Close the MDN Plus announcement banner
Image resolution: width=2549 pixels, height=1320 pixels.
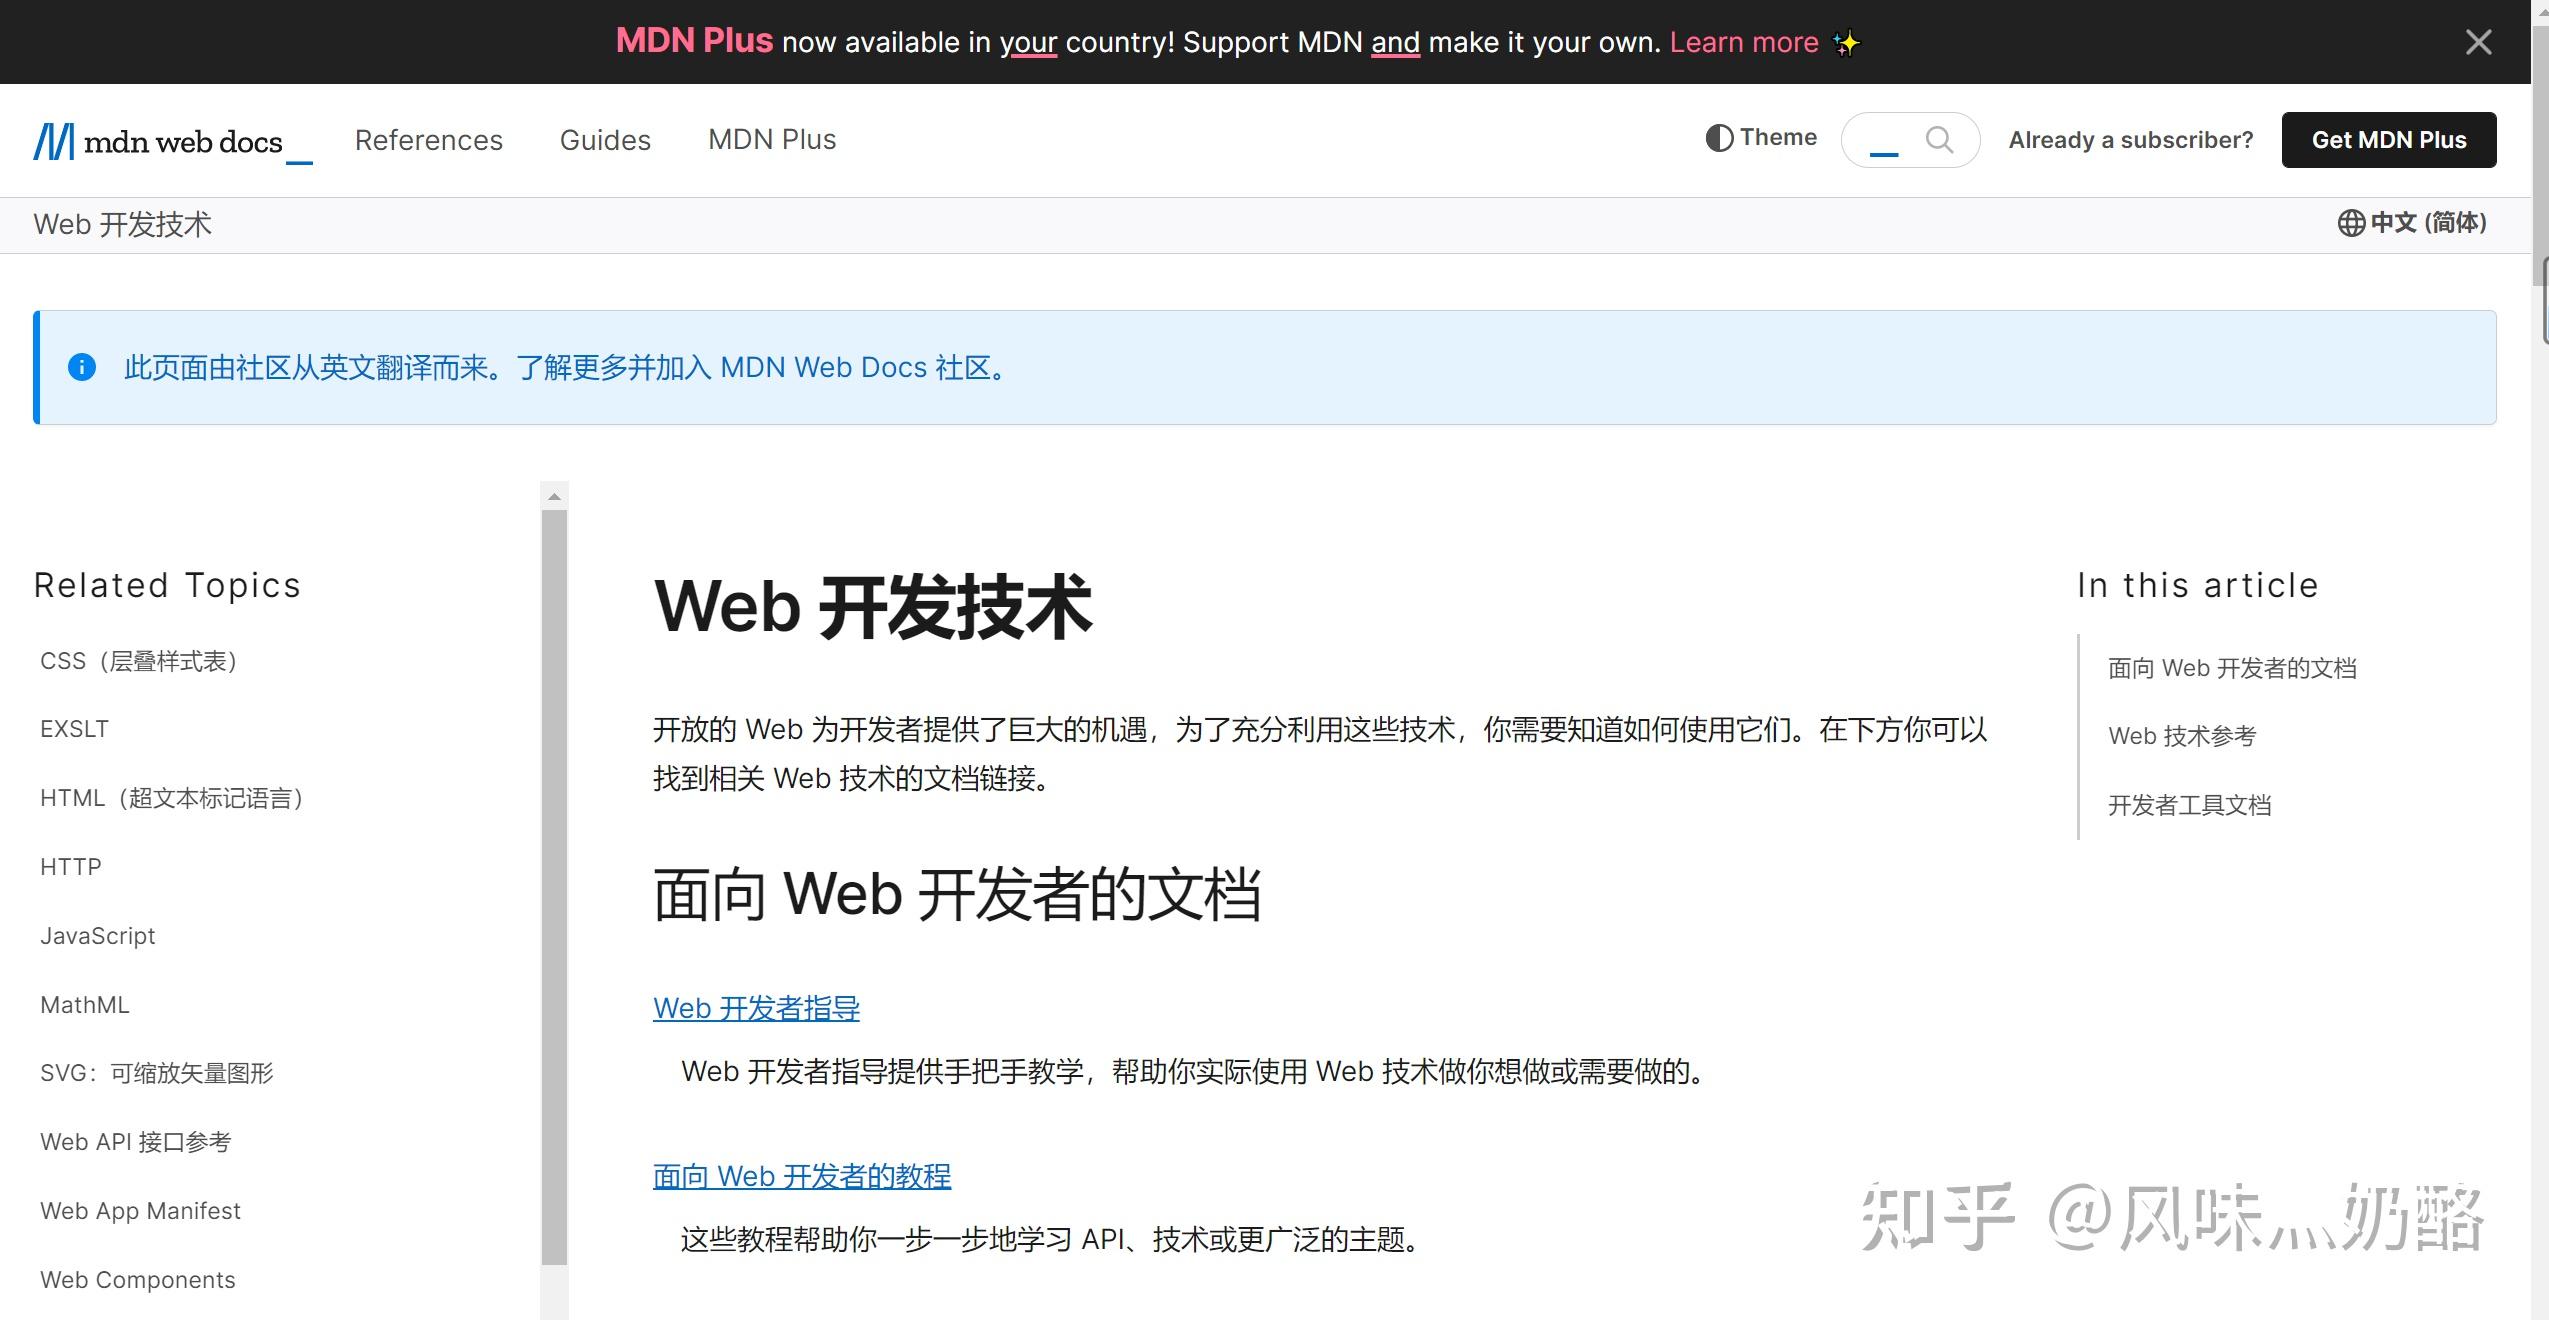click(2478, 42)
